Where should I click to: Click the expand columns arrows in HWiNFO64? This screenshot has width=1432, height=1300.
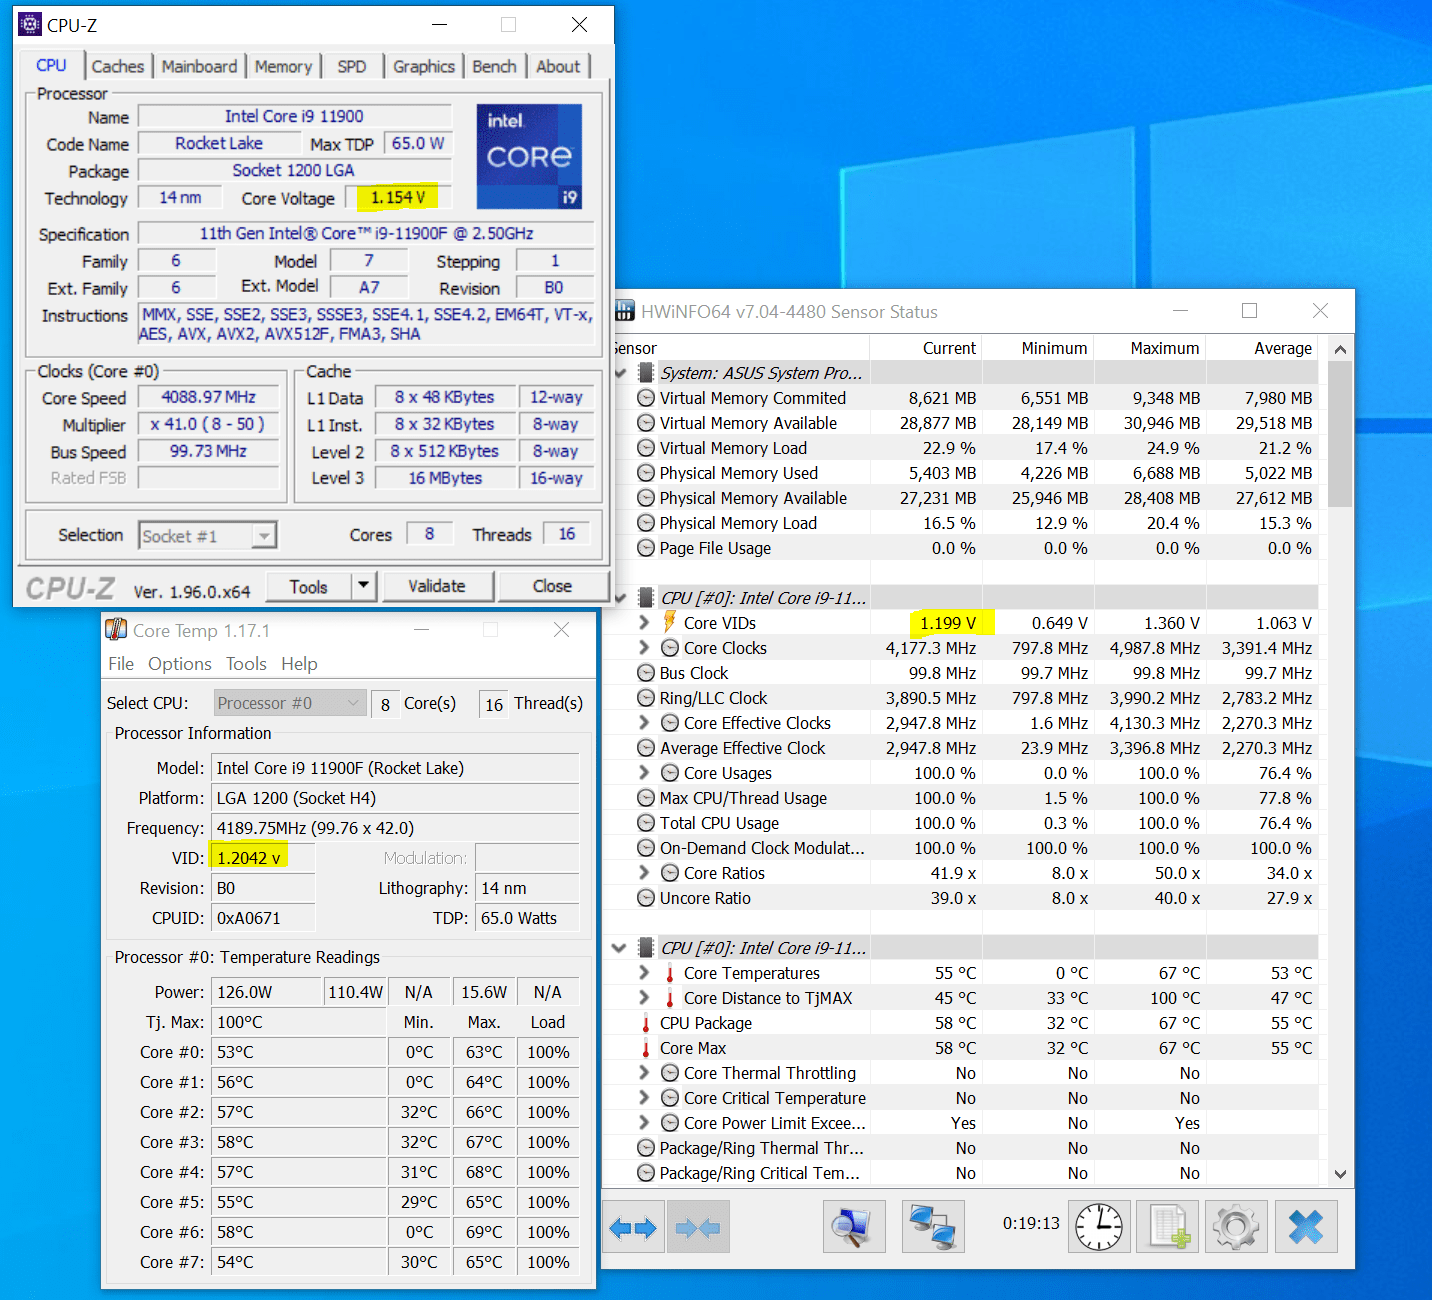coord(633,1227)
